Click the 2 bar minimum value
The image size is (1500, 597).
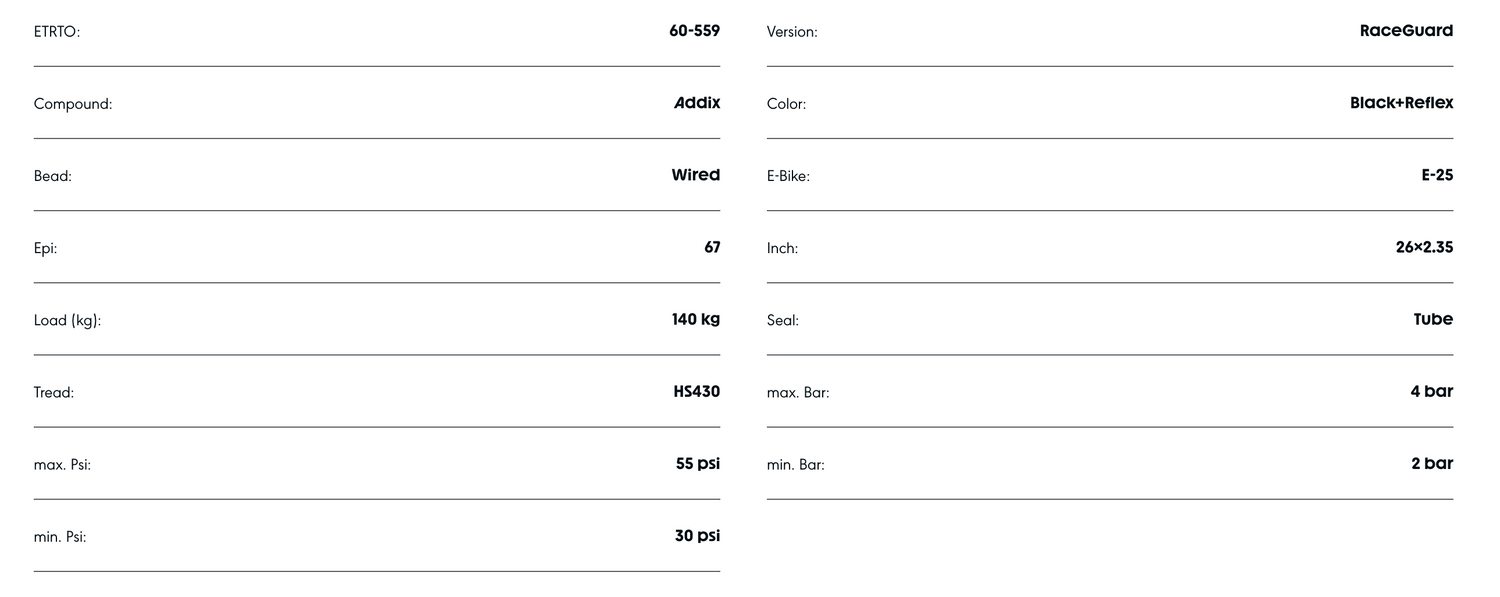coord(1432,464)
